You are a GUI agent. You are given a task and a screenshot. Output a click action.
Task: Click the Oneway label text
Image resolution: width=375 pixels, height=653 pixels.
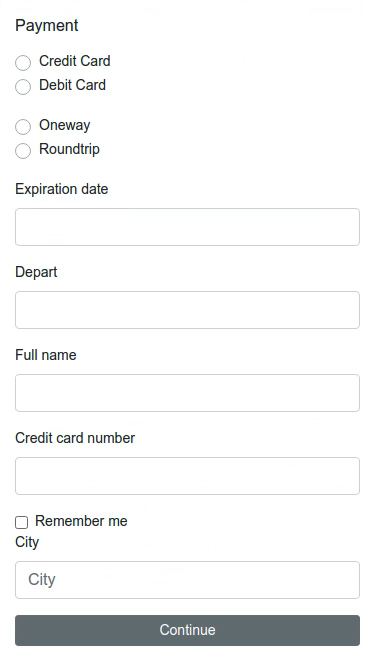pos(65,125)
